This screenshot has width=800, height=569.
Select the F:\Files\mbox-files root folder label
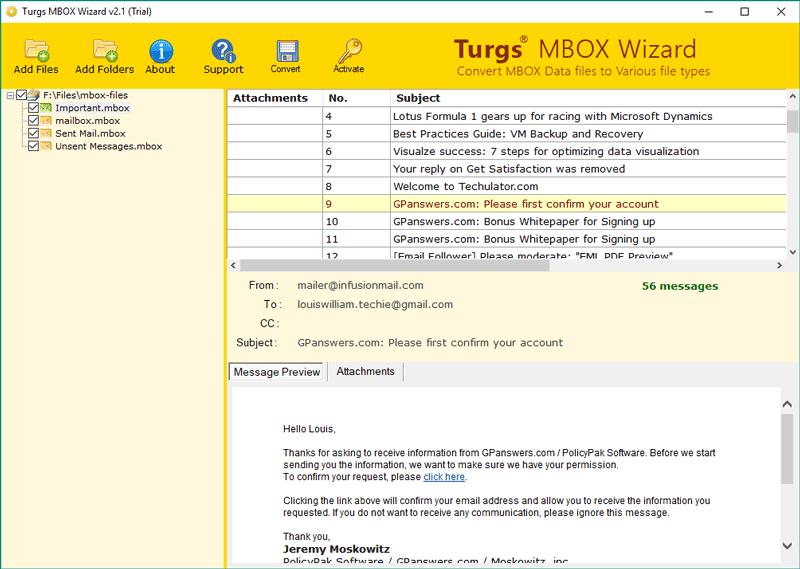pyautogui.click(x=85, y=95)
